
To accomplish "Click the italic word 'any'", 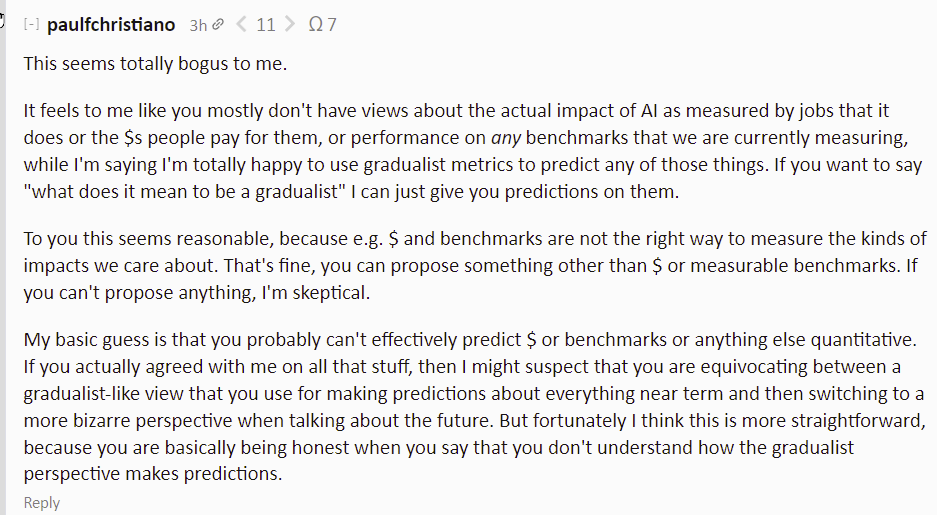I will [x=506, y=137].
